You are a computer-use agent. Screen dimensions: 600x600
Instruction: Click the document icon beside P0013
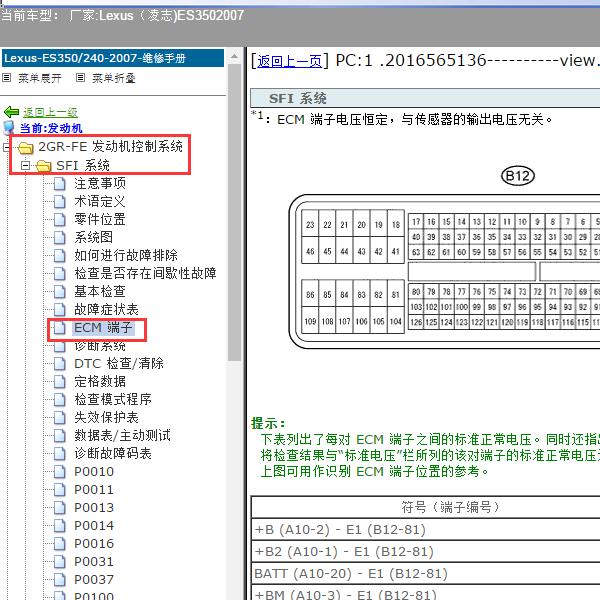[60, 507]
